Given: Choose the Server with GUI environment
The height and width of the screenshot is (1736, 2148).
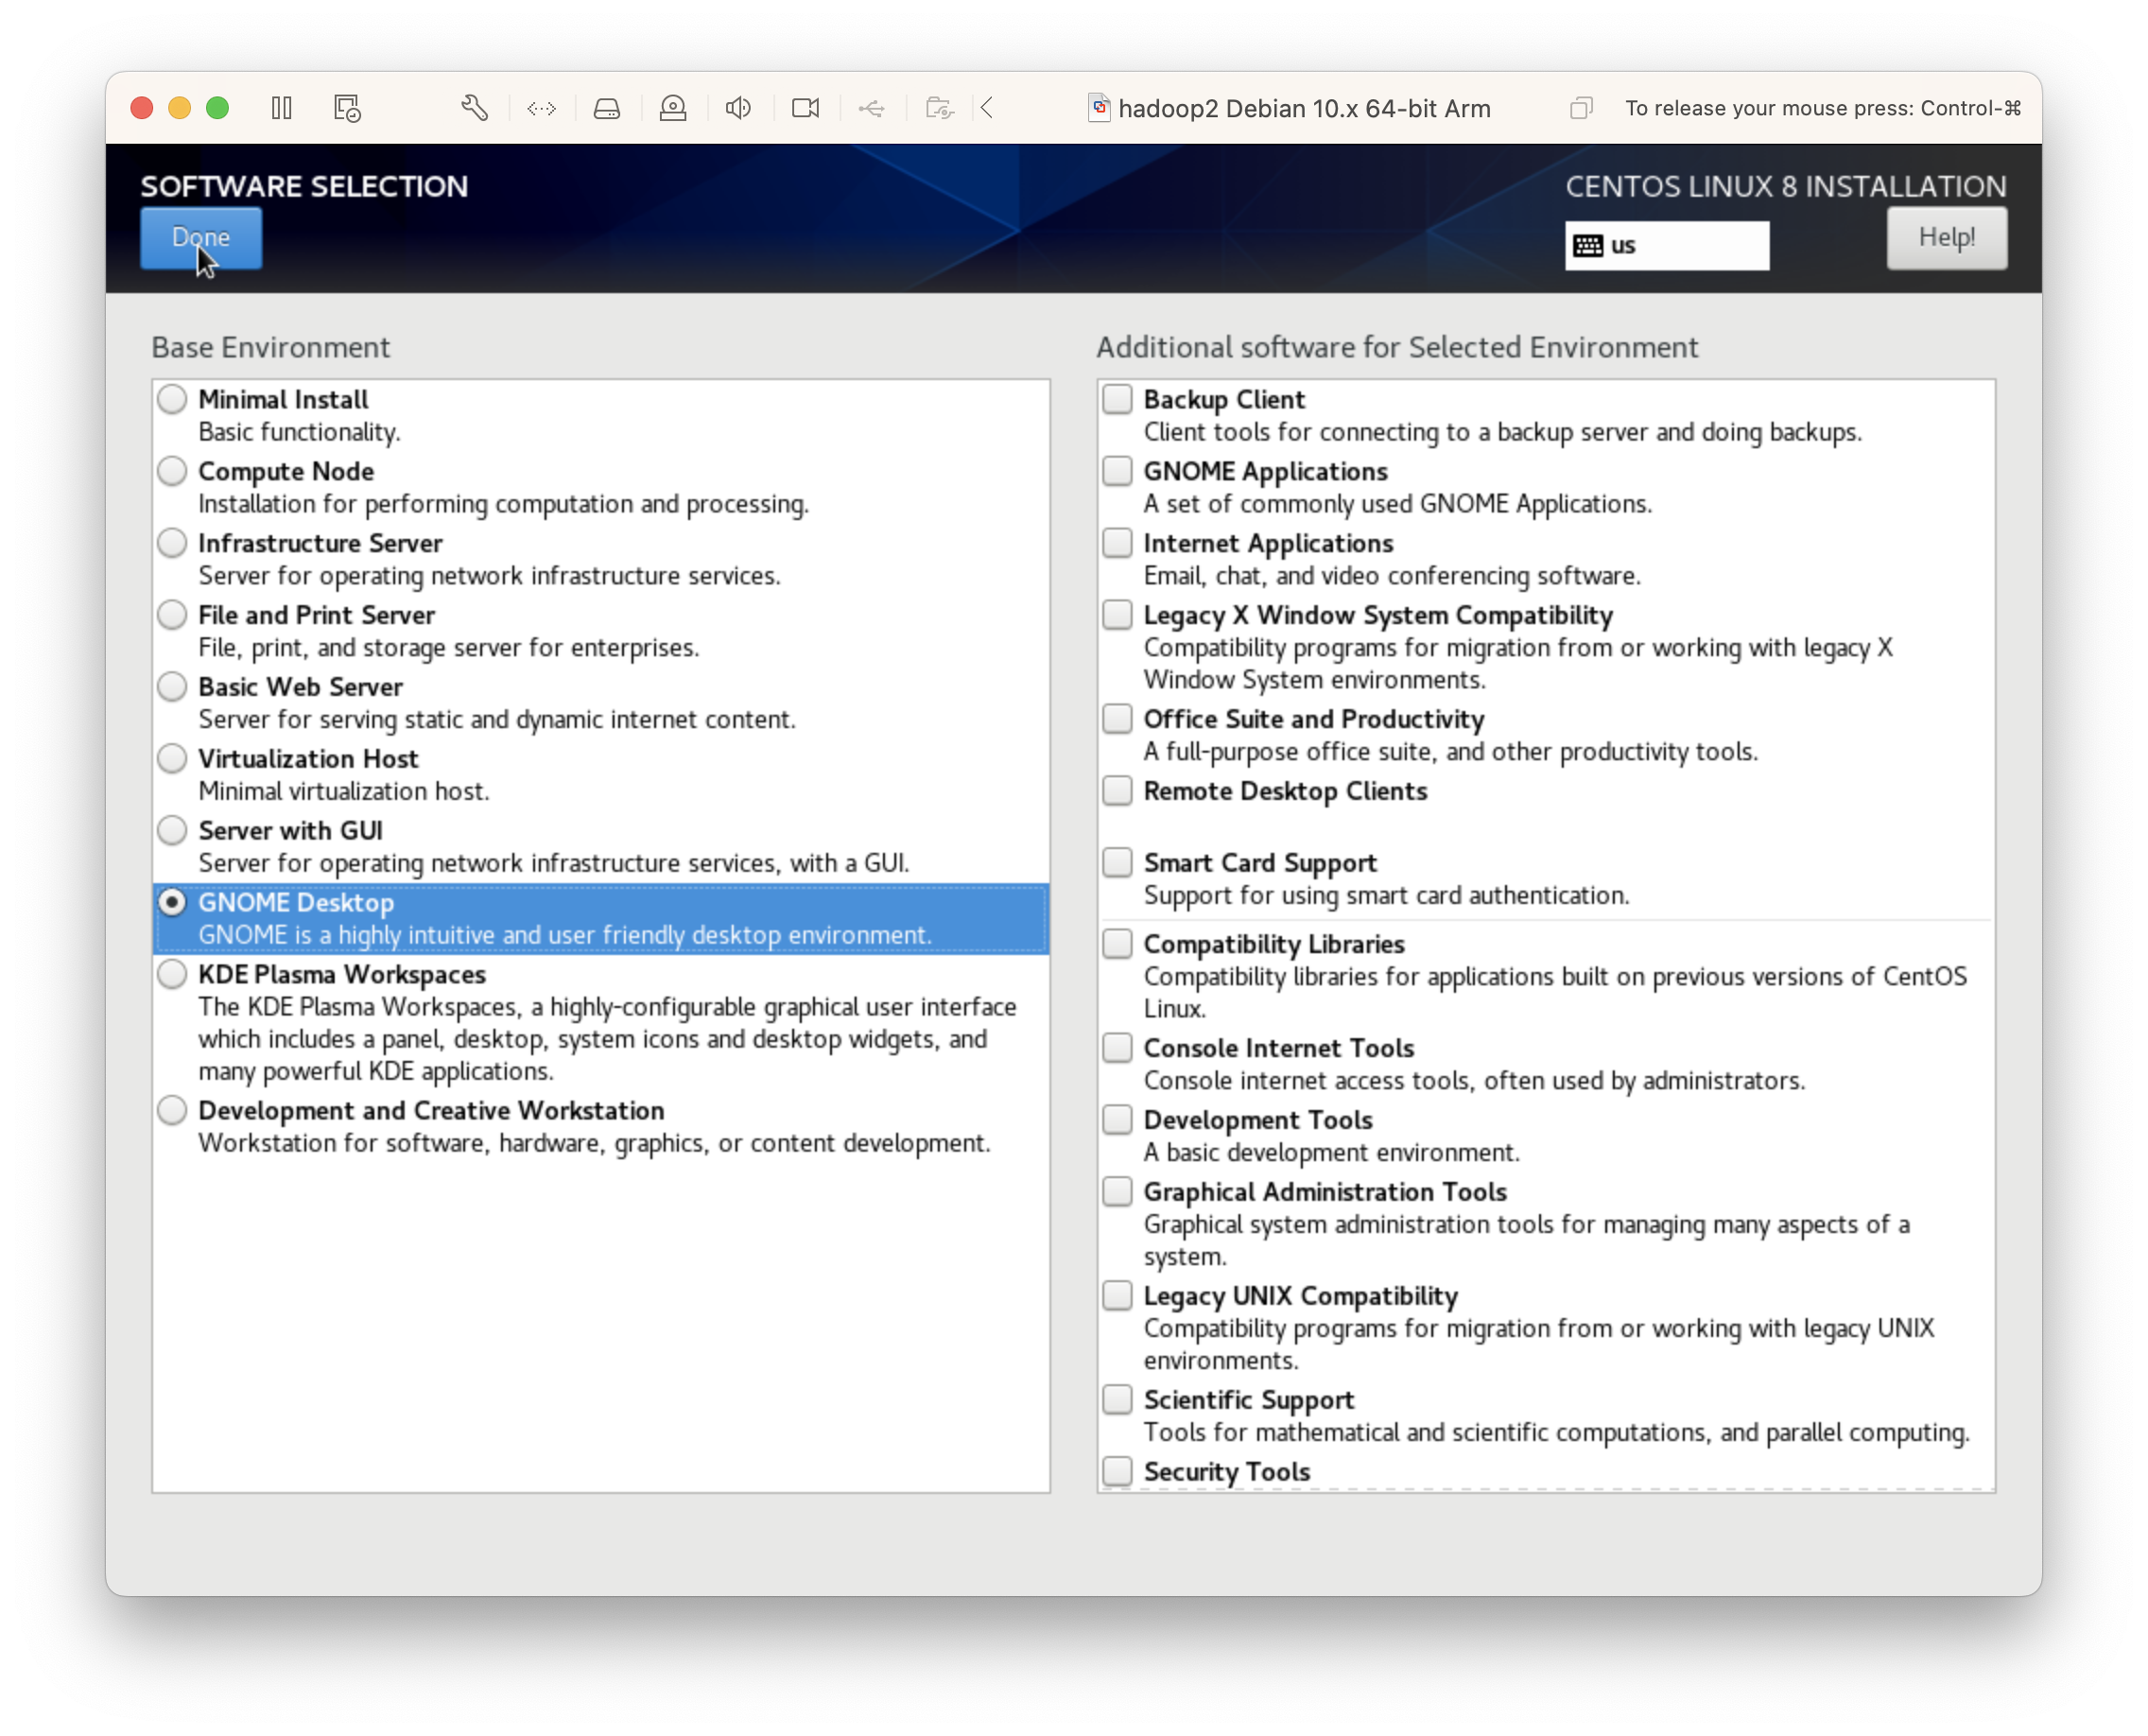Looking at the screenshot, I should click(x=171, y=830).
